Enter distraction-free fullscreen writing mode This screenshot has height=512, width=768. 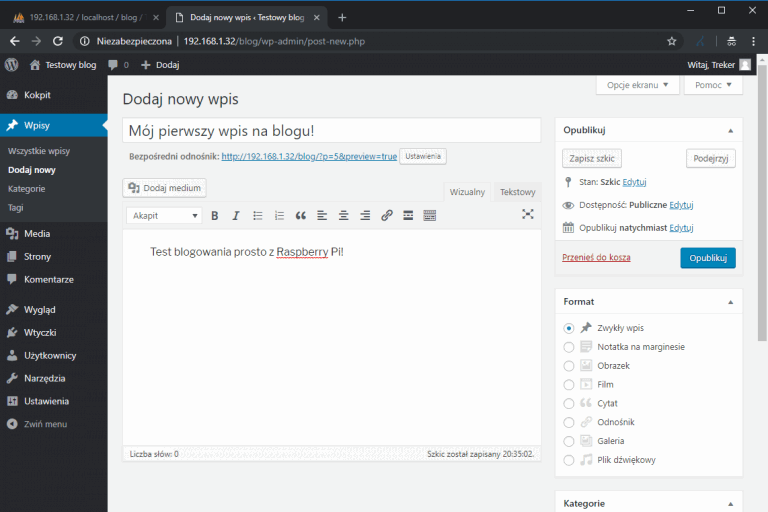(528, 214)
